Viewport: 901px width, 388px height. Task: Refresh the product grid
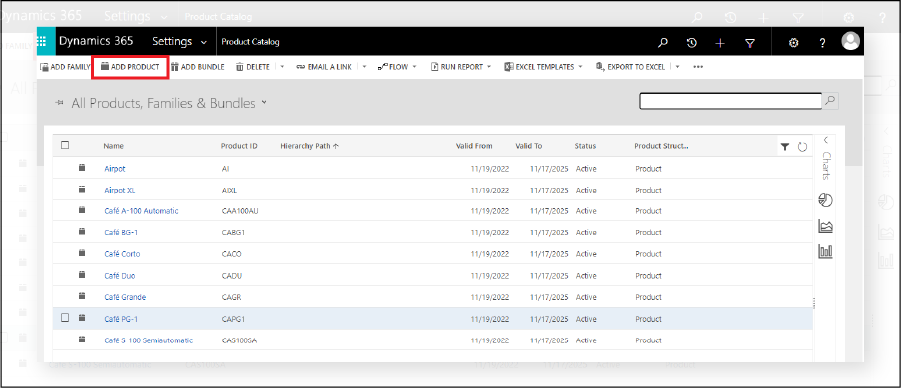pos(802,147)
